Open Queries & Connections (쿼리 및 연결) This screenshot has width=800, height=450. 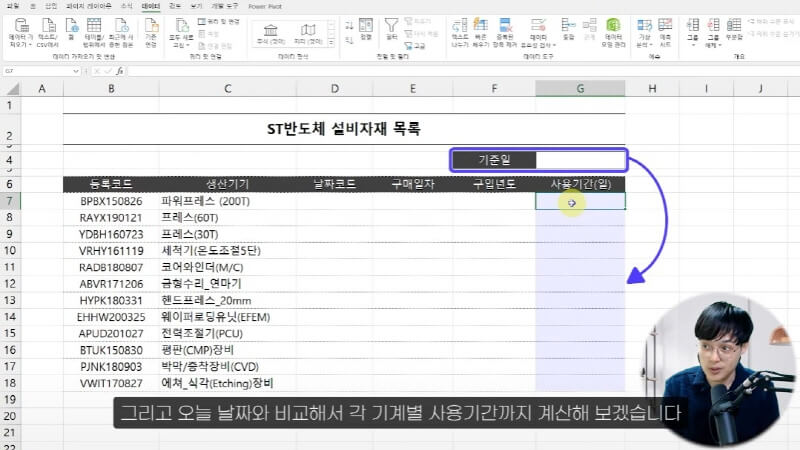point(218,21)
